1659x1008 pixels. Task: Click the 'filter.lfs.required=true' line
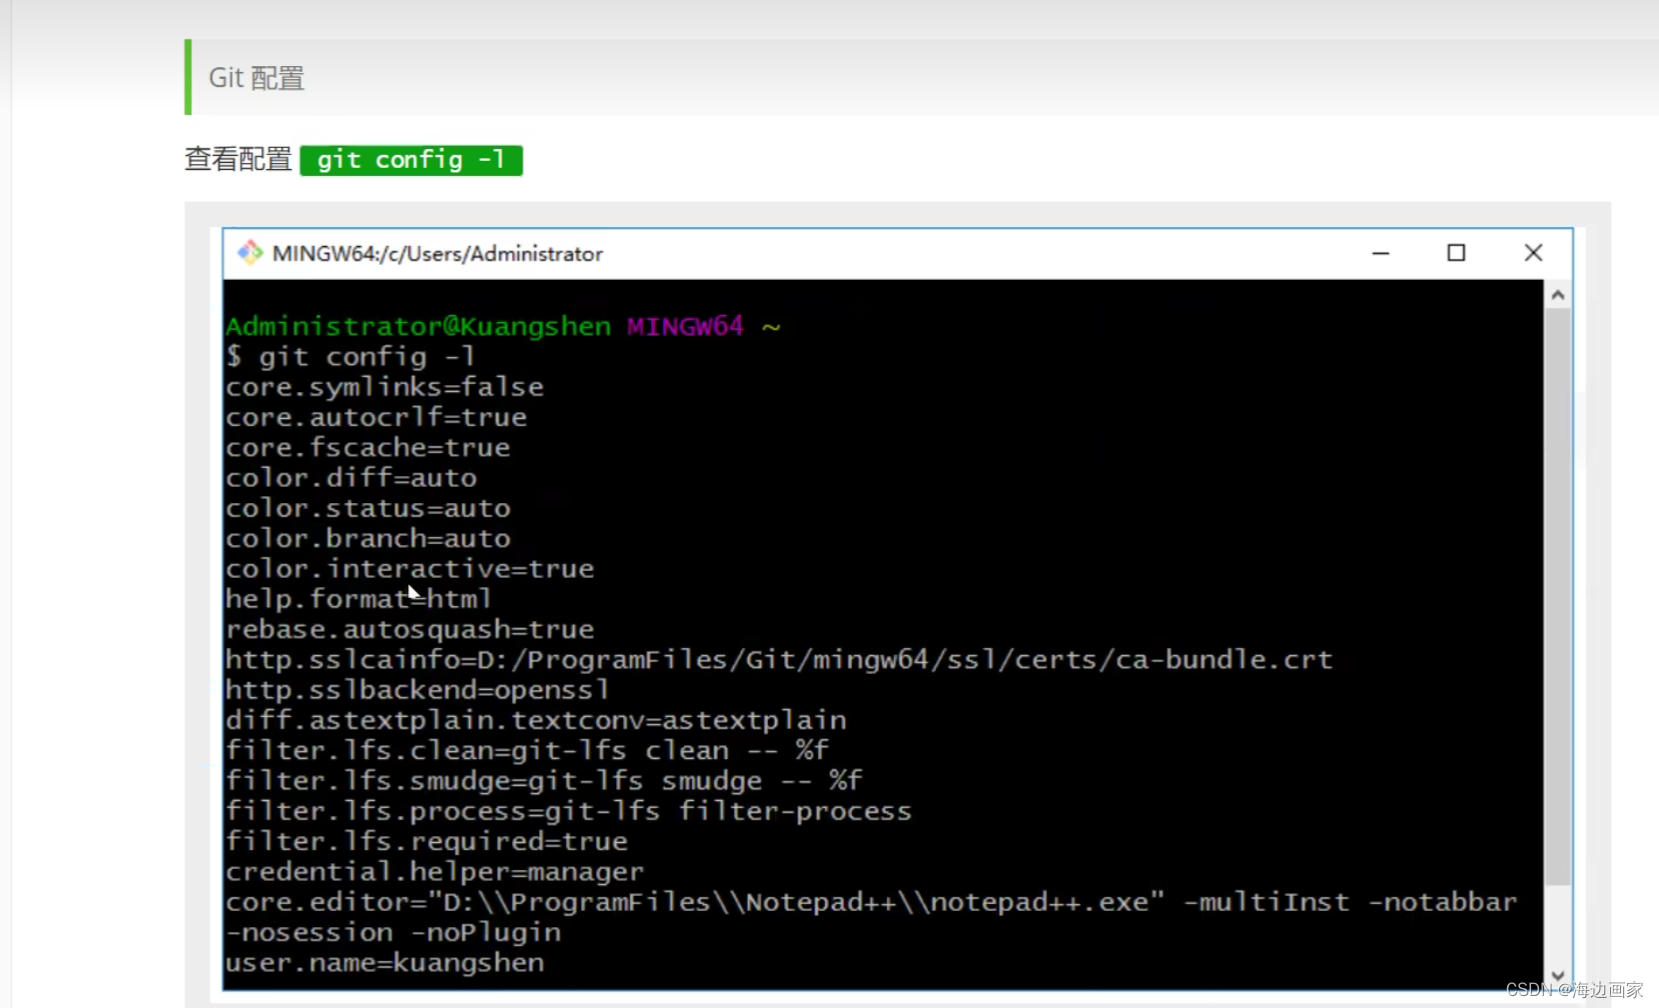[x=427, y=841]
